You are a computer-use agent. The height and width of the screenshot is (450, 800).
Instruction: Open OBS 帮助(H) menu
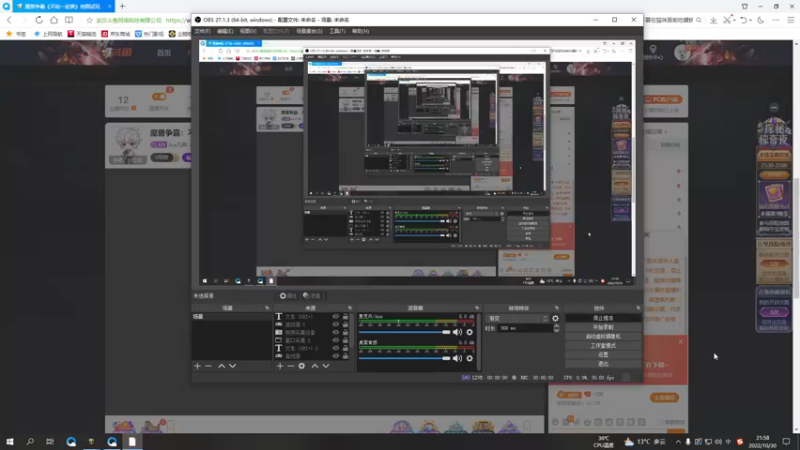point(360,31)
